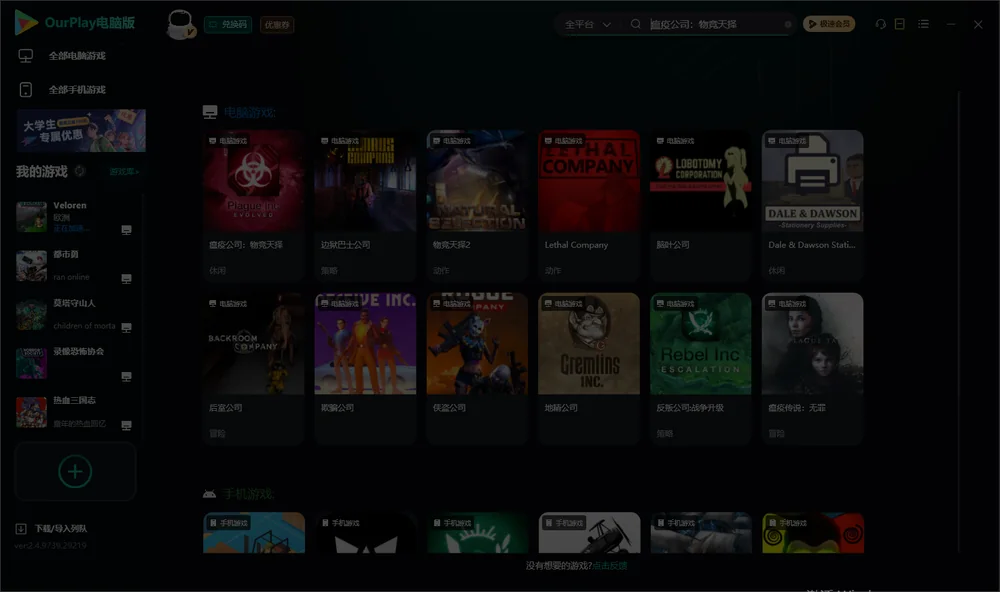Open the 欺骗公司 Deceive Inc card
Viewport: 1000px width, 592px height.
click(365, 369)
